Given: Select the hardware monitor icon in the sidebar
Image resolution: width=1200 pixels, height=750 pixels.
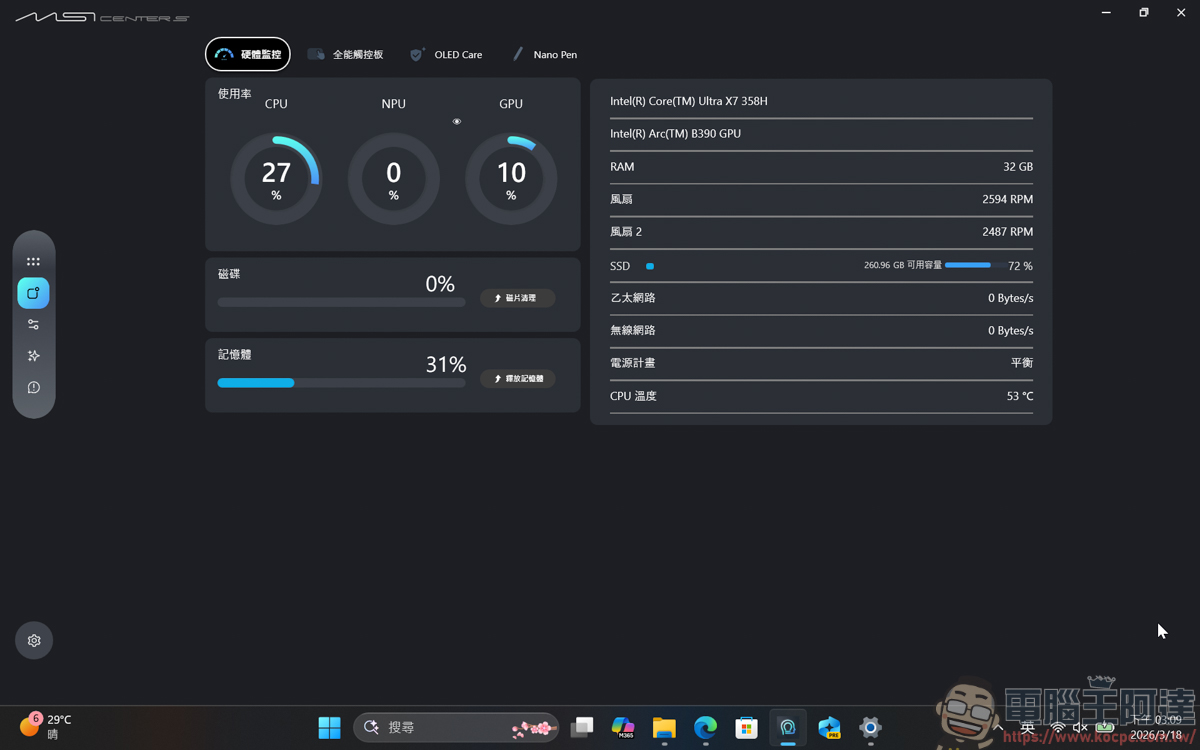Looking at the screenshot, I should 34,293.
